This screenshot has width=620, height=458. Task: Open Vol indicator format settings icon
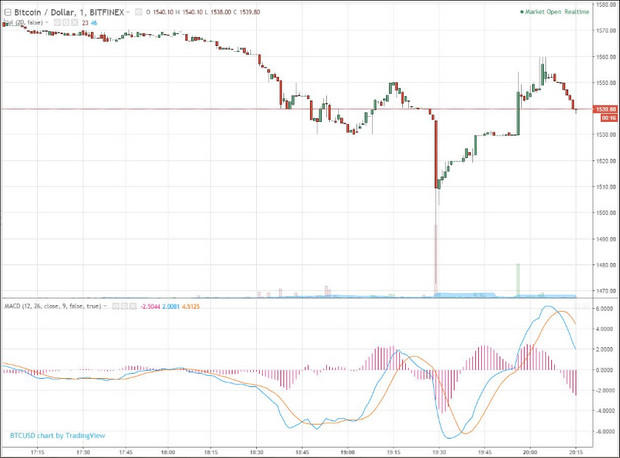[x=68, y=21]
